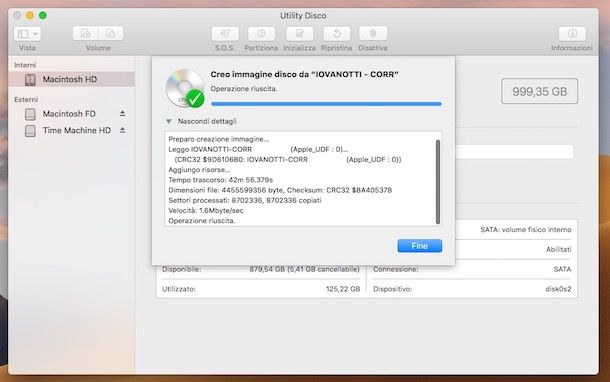The image size is (610, 382).
Task: Click the Abilitati value
Action: pyautogui.click(x=559, y=249)
